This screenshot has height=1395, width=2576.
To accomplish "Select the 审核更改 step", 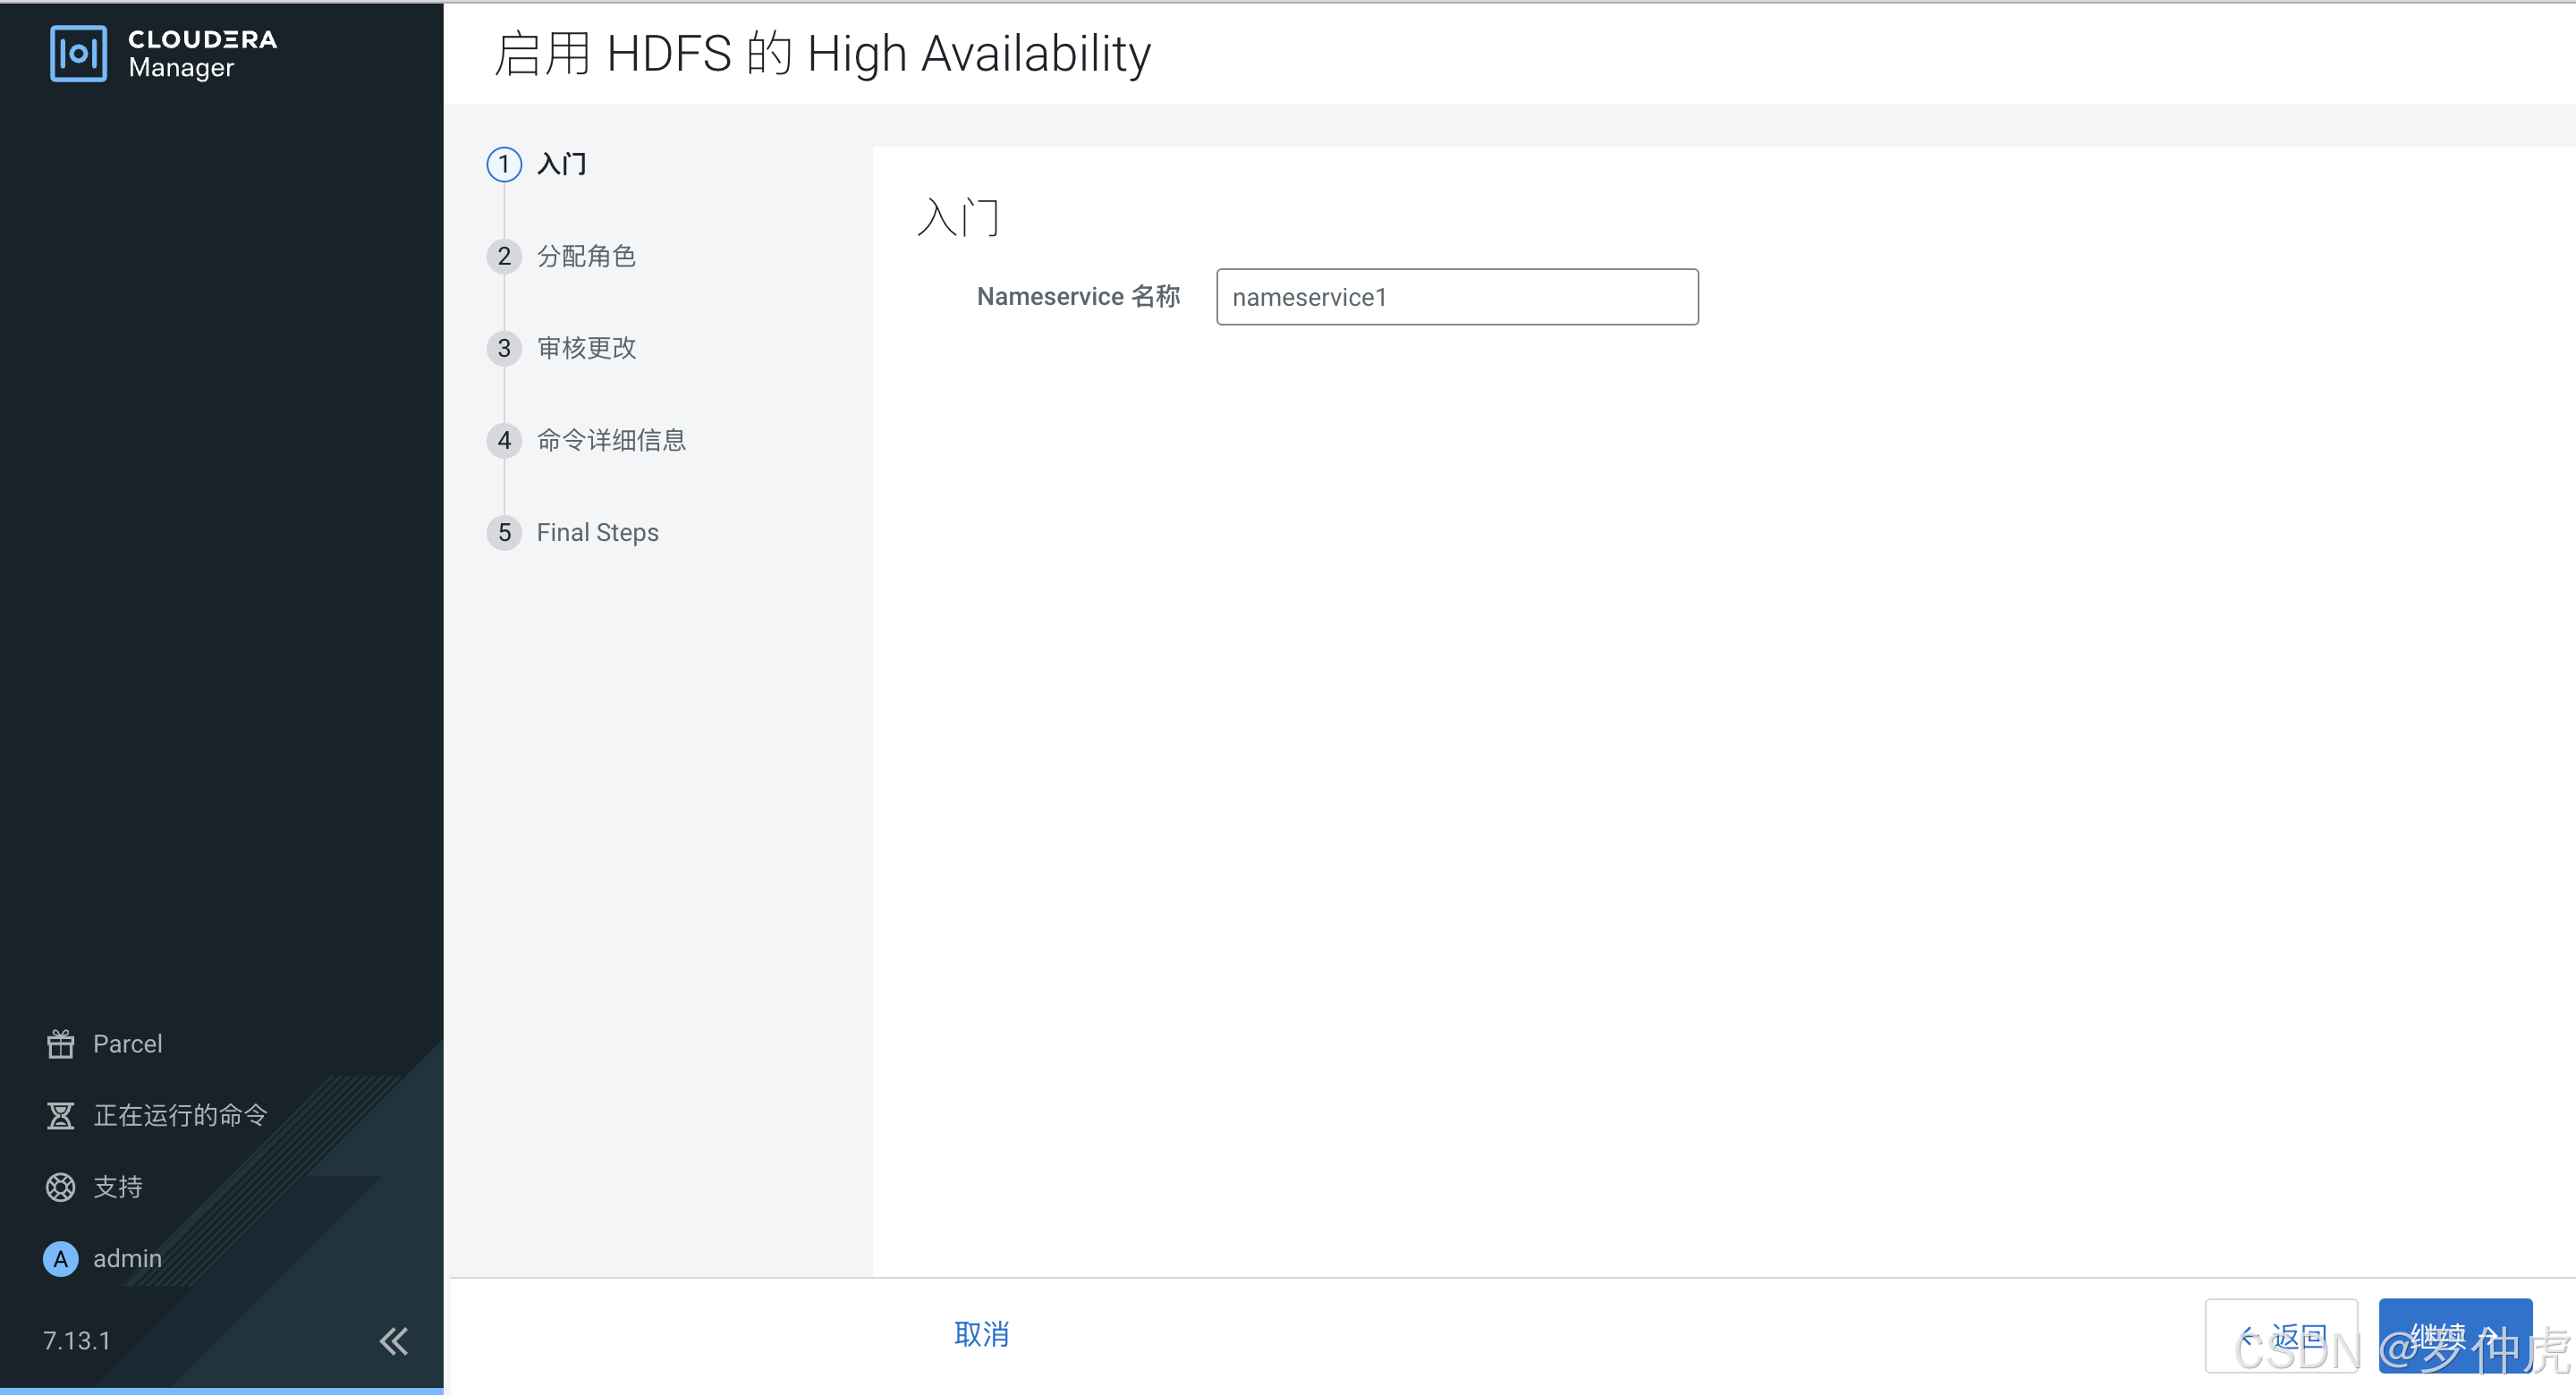I will click(586, 348).
